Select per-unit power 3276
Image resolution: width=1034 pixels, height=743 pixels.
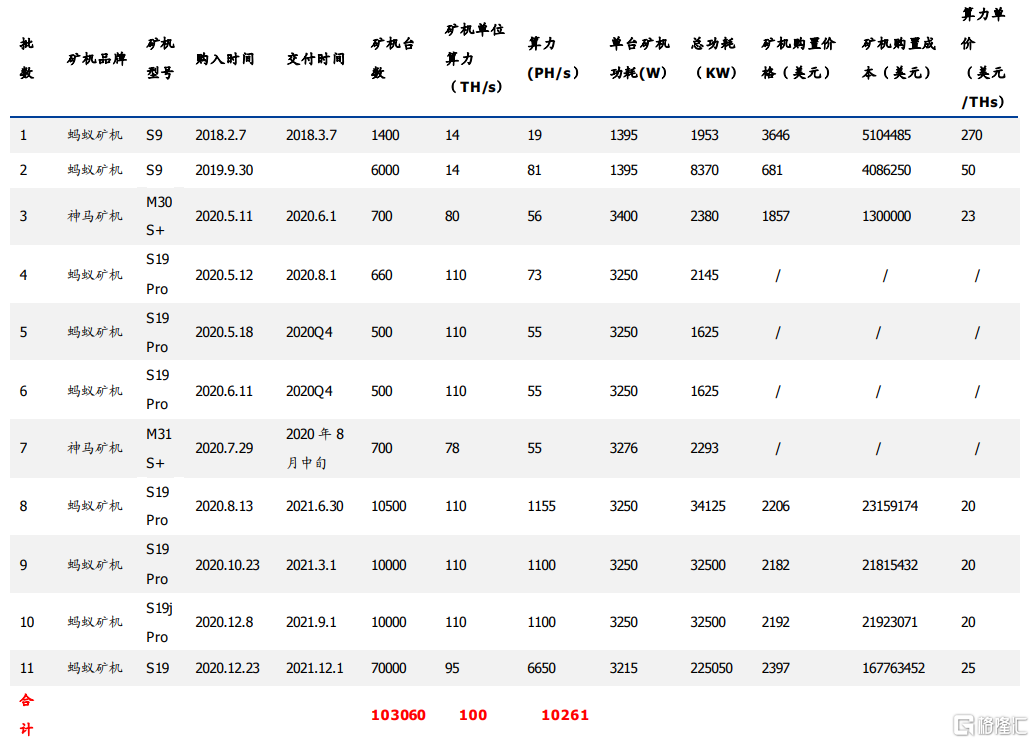click(x=624, y=448)
